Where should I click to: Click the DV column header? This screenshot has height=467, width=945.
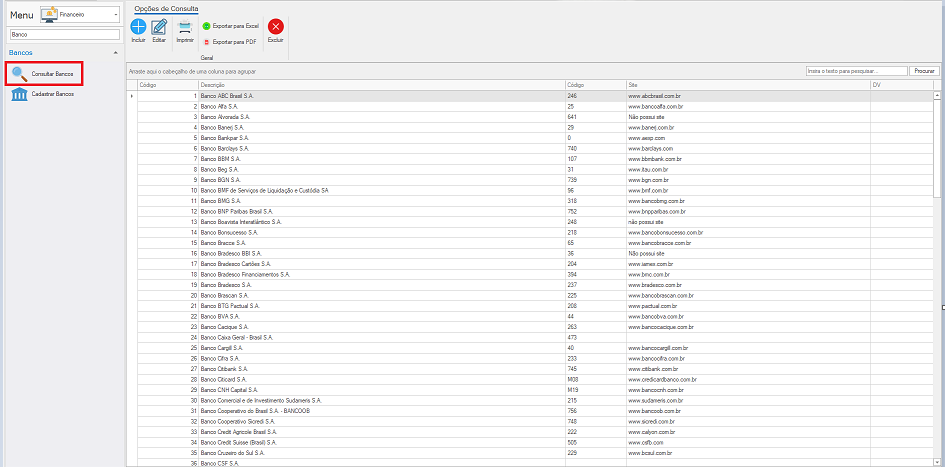[902, 85]
